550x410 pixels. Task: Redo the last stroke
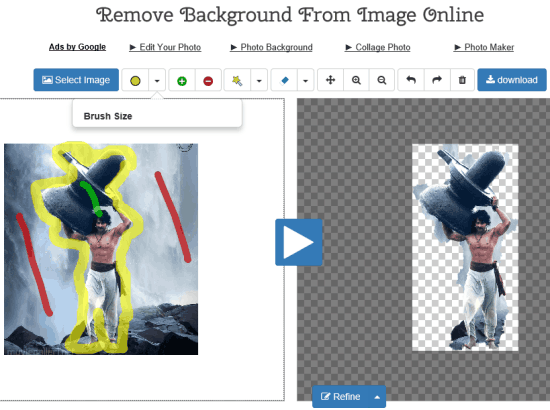tap(437, 80)
